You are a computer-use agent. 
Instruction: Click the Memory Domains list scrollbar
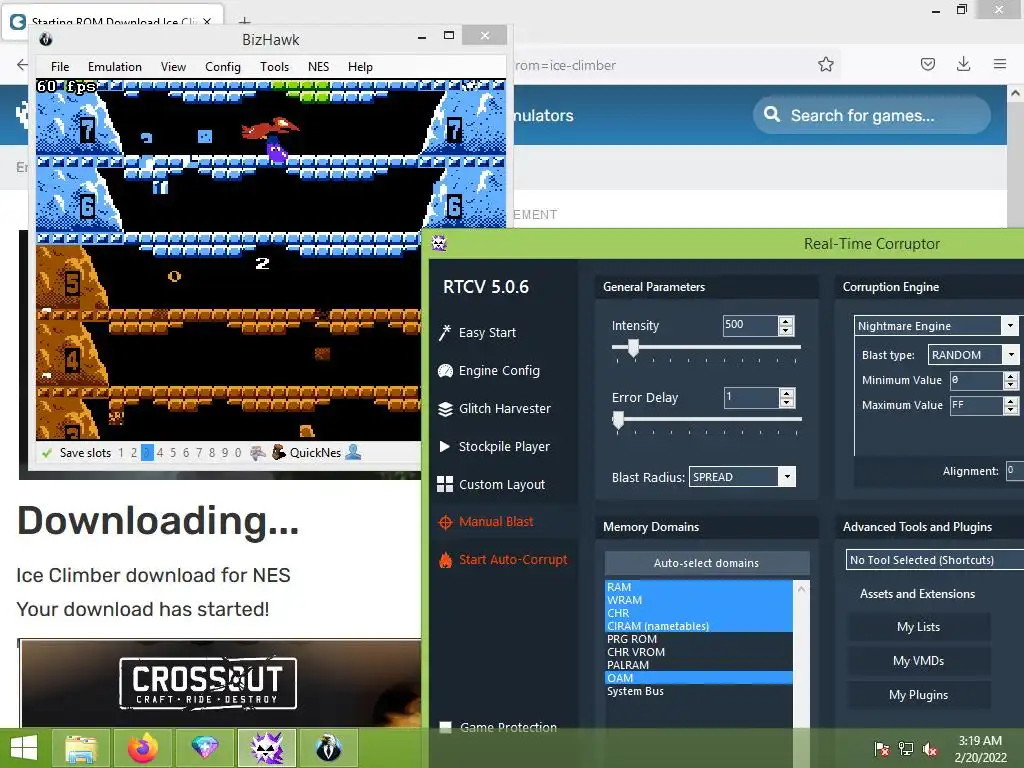click(801, 653)
